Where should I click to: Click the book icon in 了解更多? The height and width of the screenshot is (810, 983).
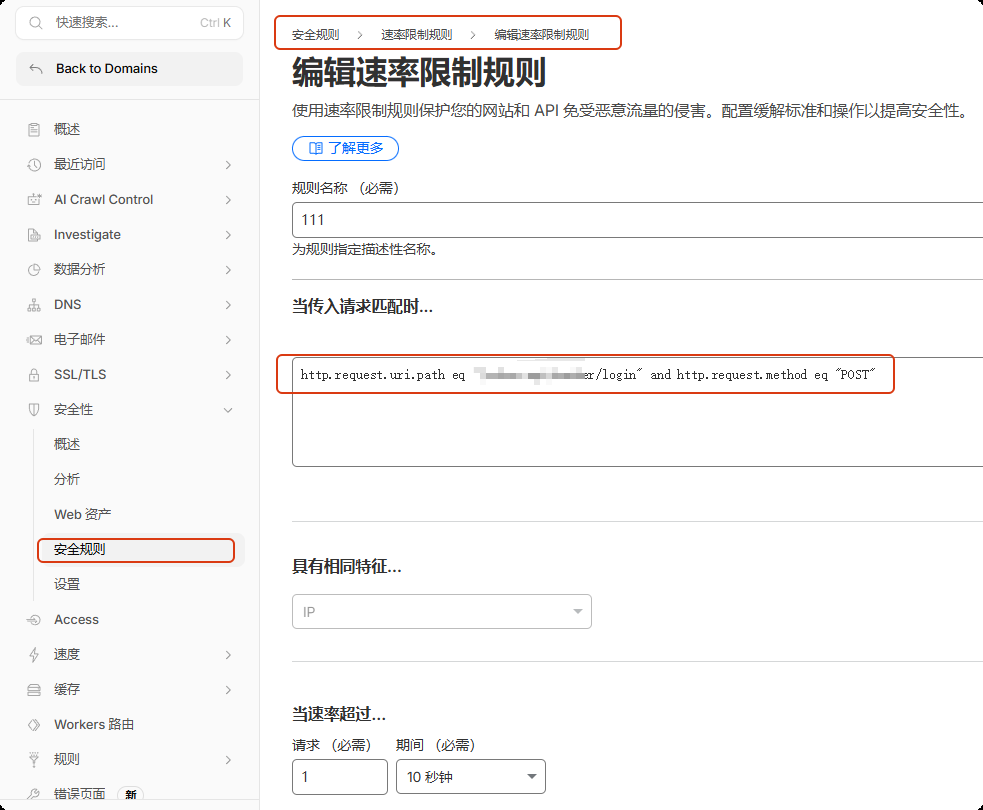(316, 148)
